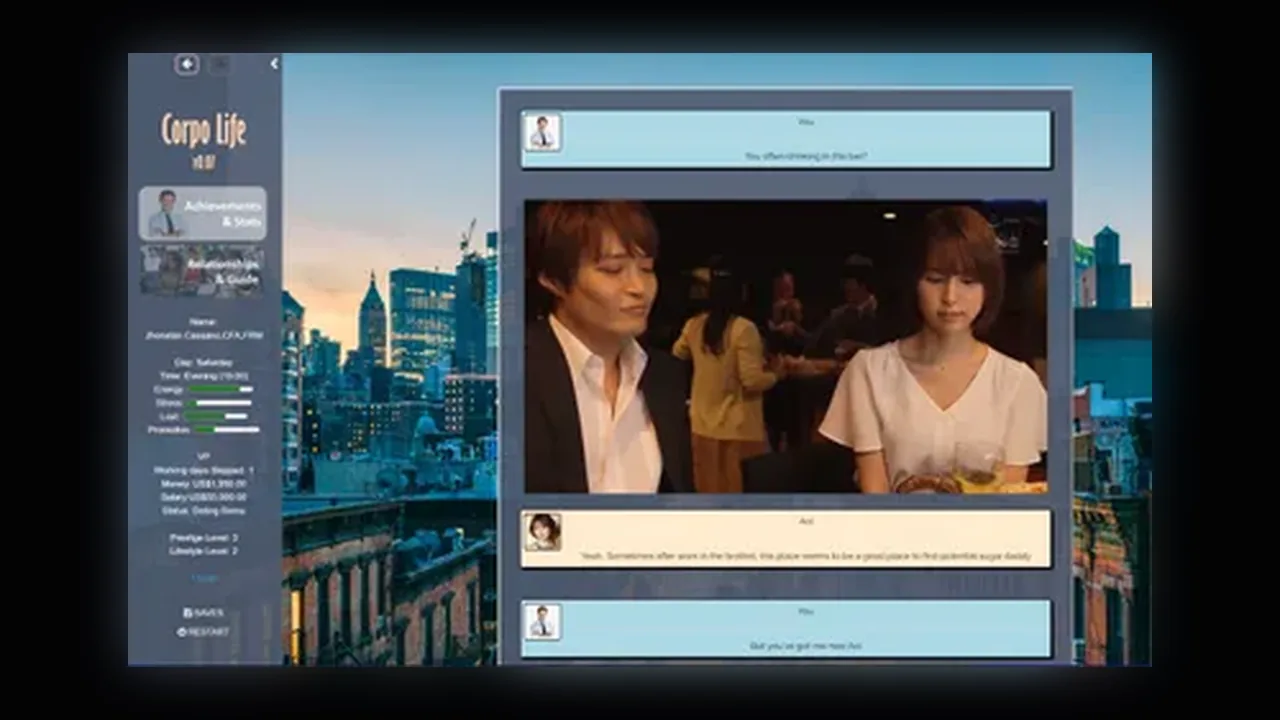Click the "VP" job title text
Image resolution: width=1280 pixels, height=720 pixels.
(x=203, y=456)
